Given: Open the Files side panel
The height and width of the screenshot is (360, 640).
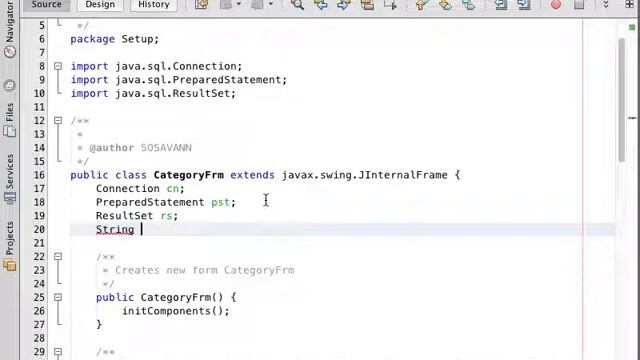Looking at the screenshot, I should point(10,120).
